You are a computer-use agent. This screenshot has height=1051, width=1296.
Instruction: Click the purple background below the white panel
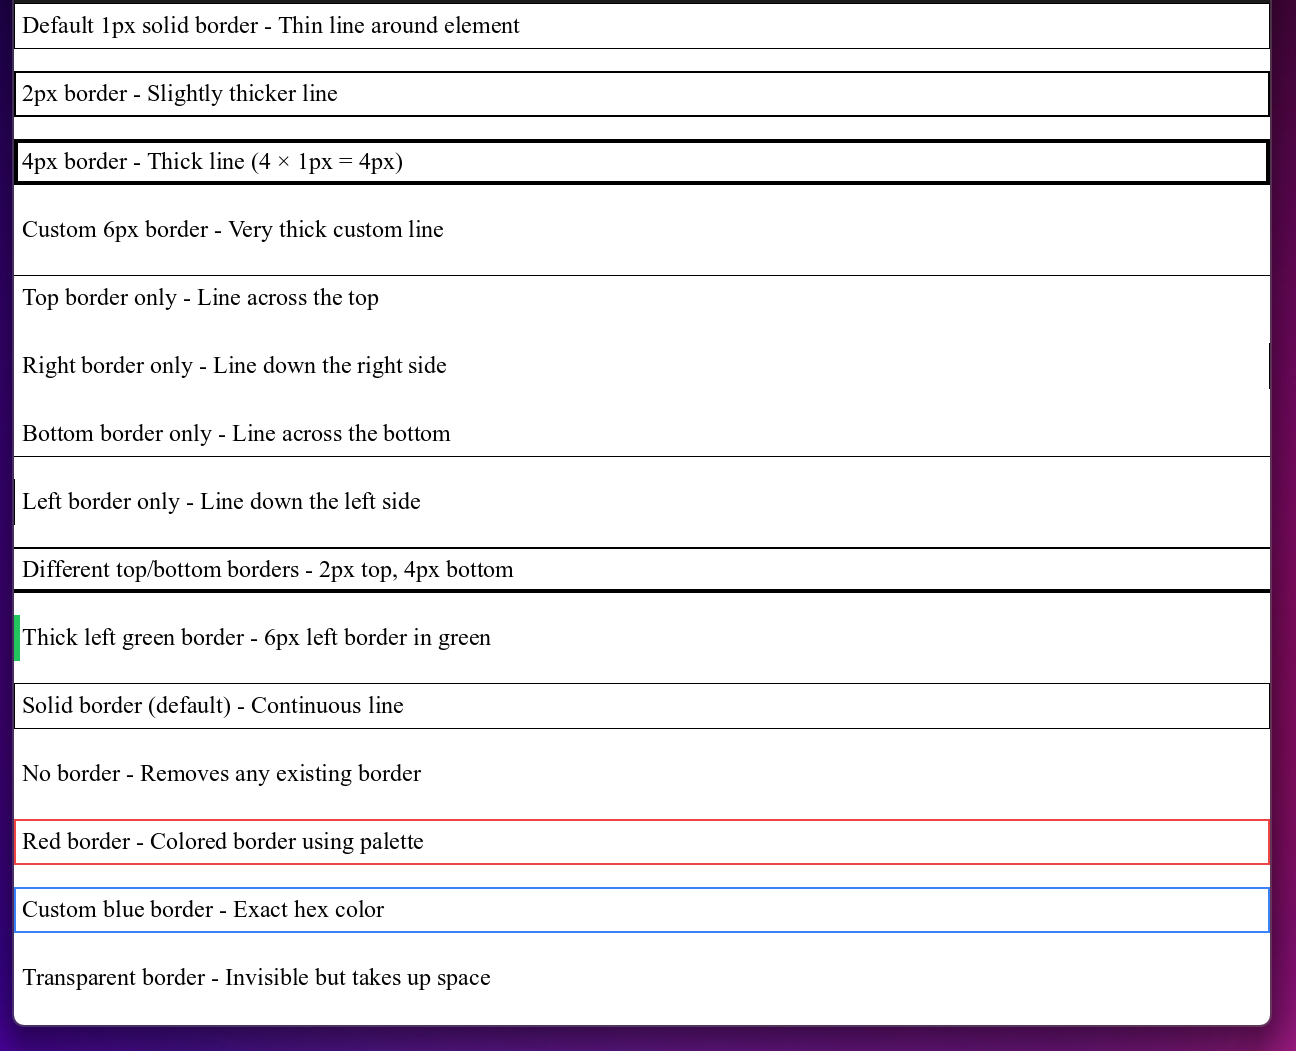[x=641, y=1040]
